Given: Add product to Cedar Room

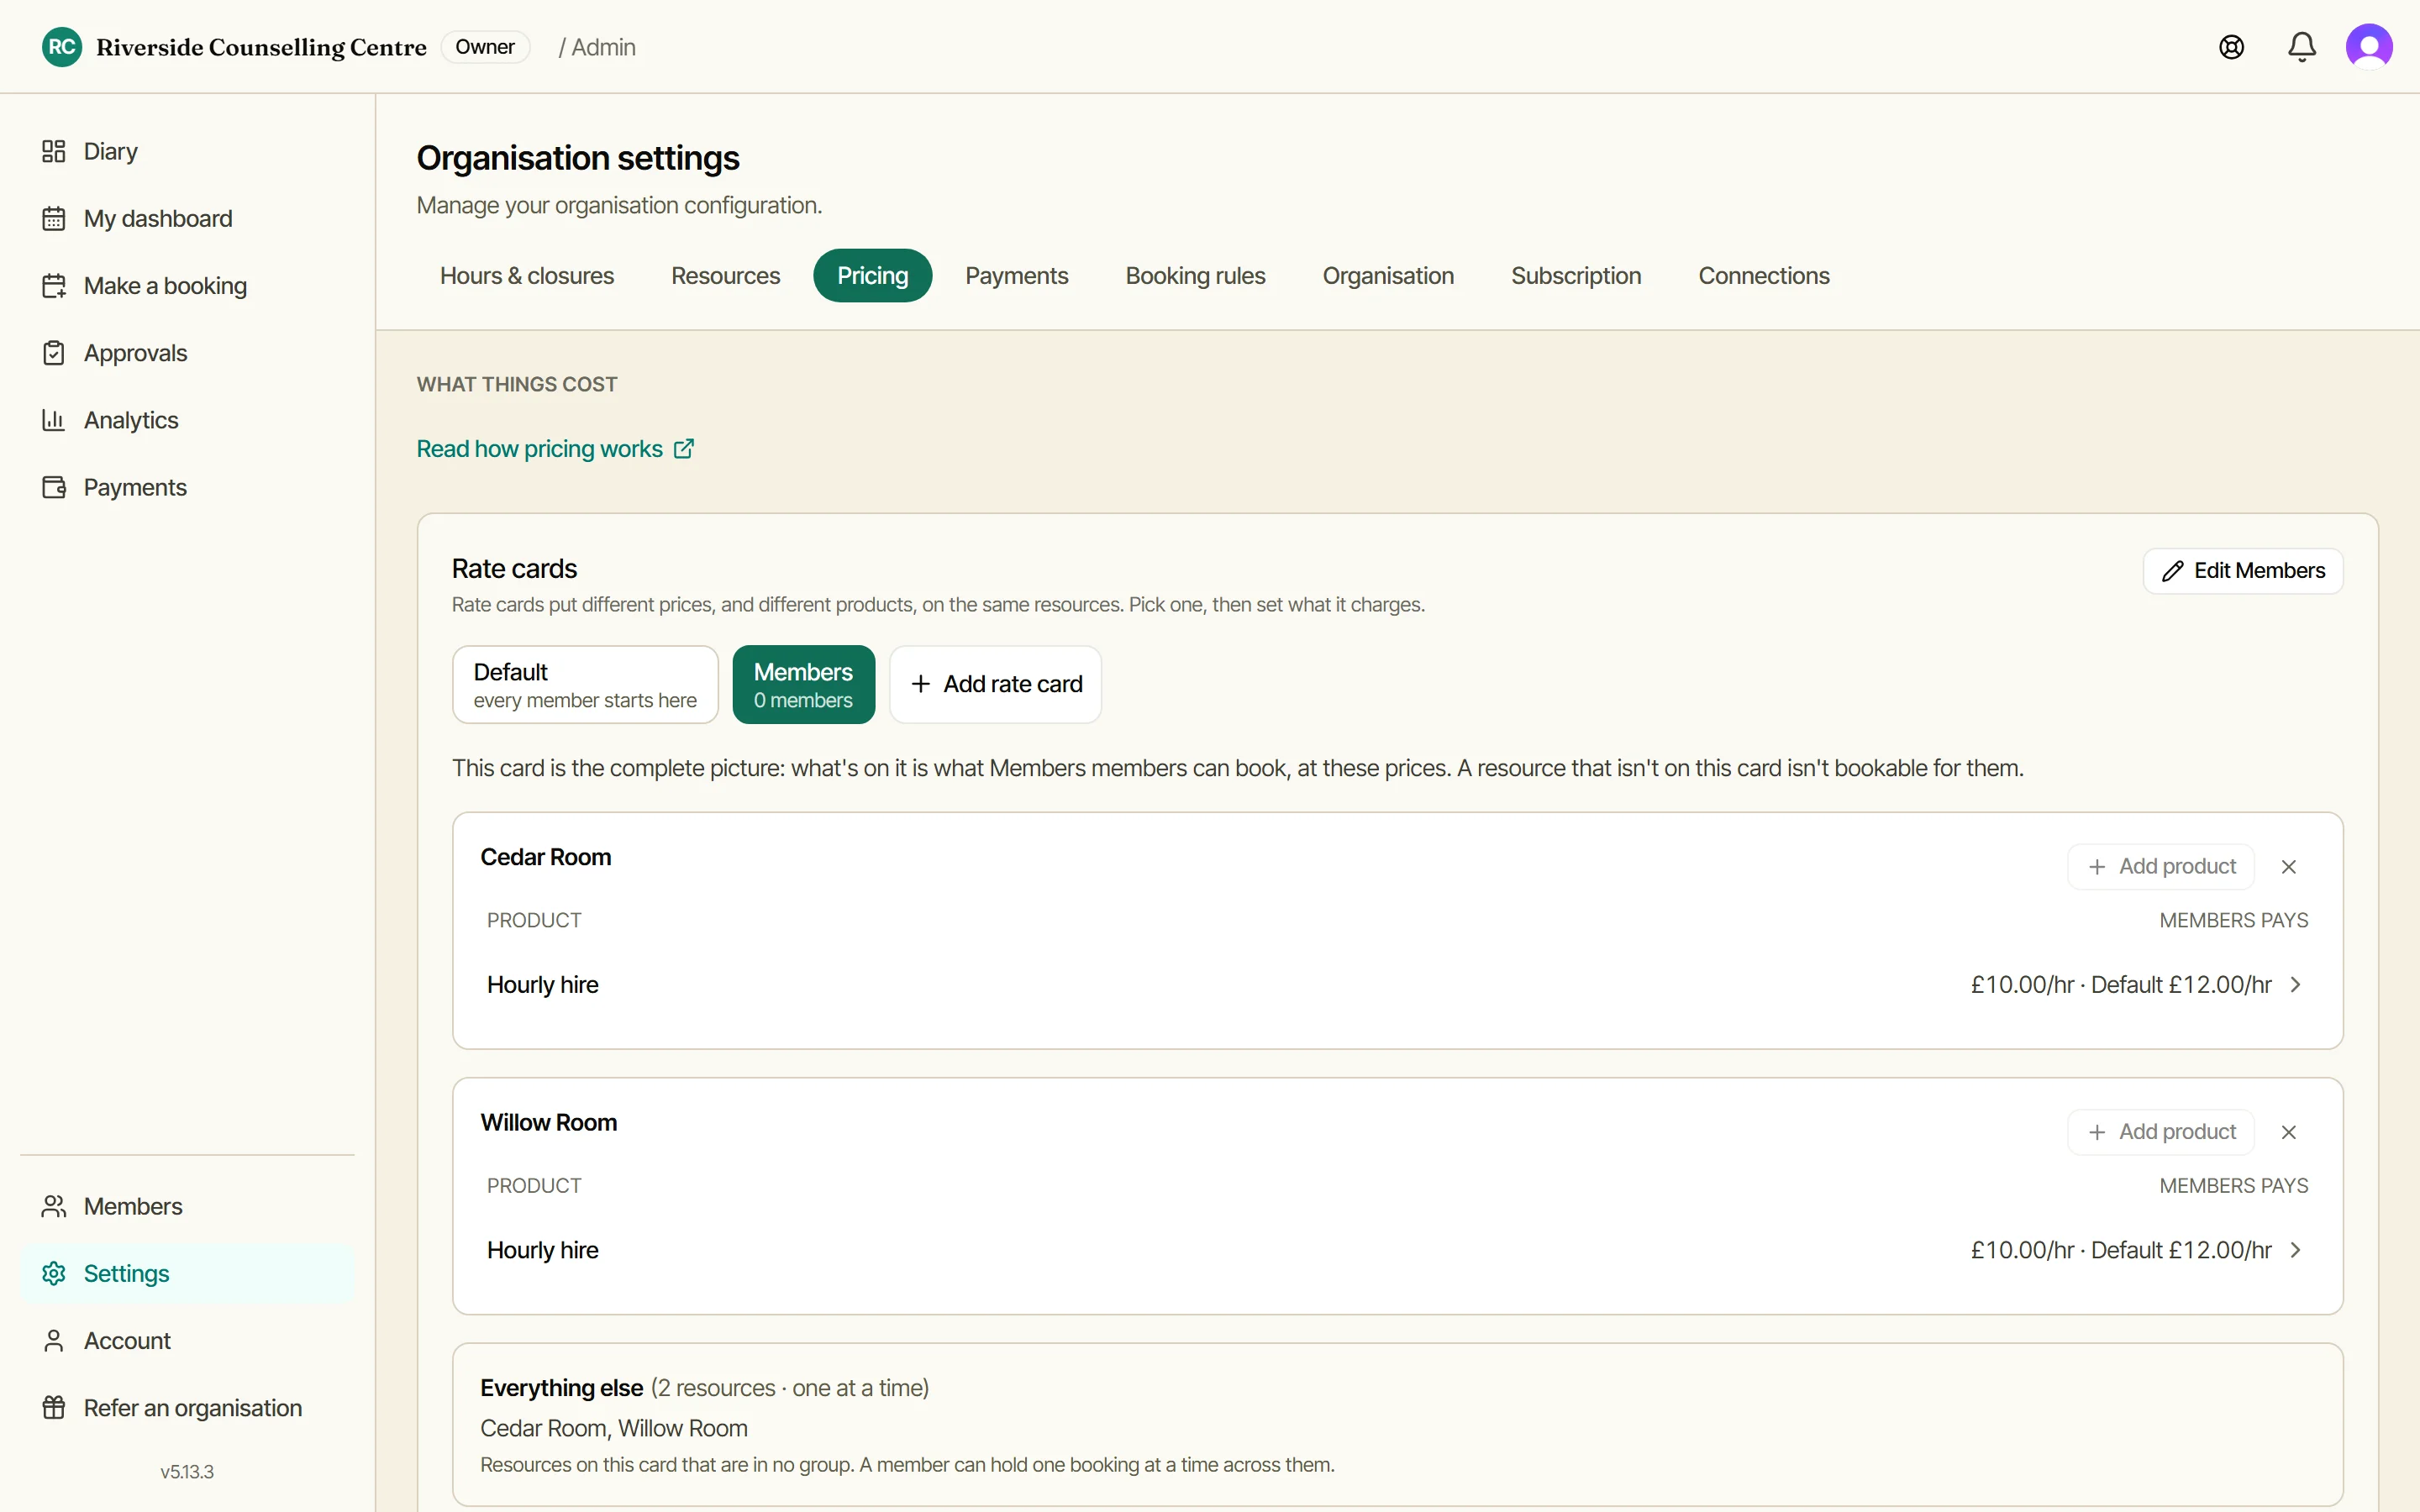Looking at the screenshot, I should coord(2160,866).
